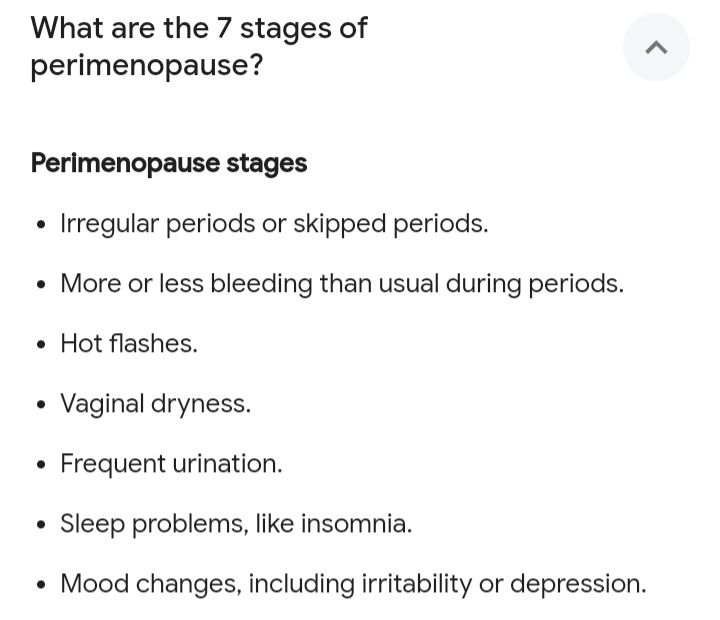Collapse the perimenopause question with chevron
Image resolution: width=720 pixels, height=620 pixels.
(x=656, y=47)
